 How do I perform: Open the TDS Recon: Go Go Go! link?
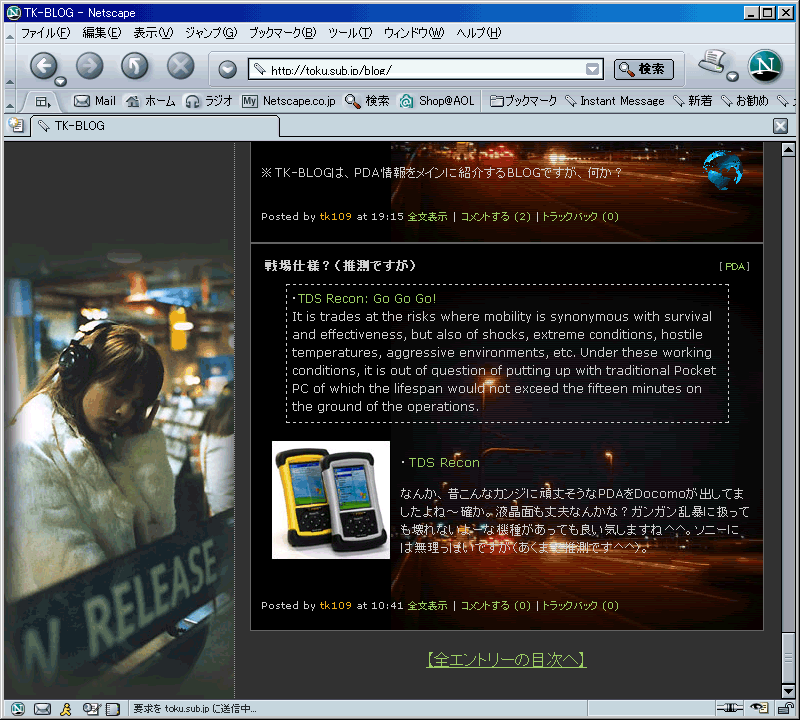coord(367,299)
